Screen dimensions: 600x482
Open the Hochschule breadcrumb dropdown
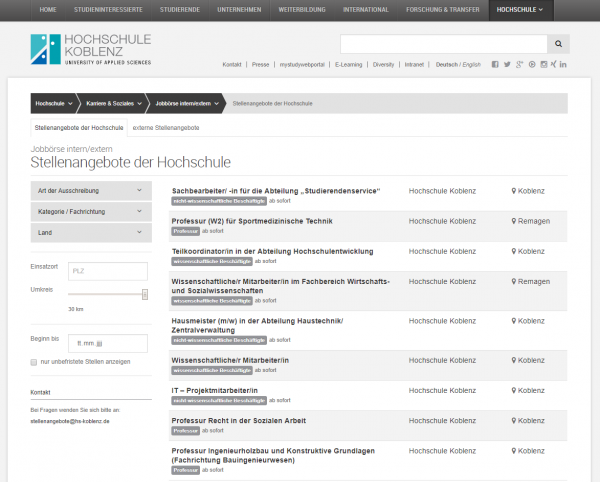(x=54, y=103)
